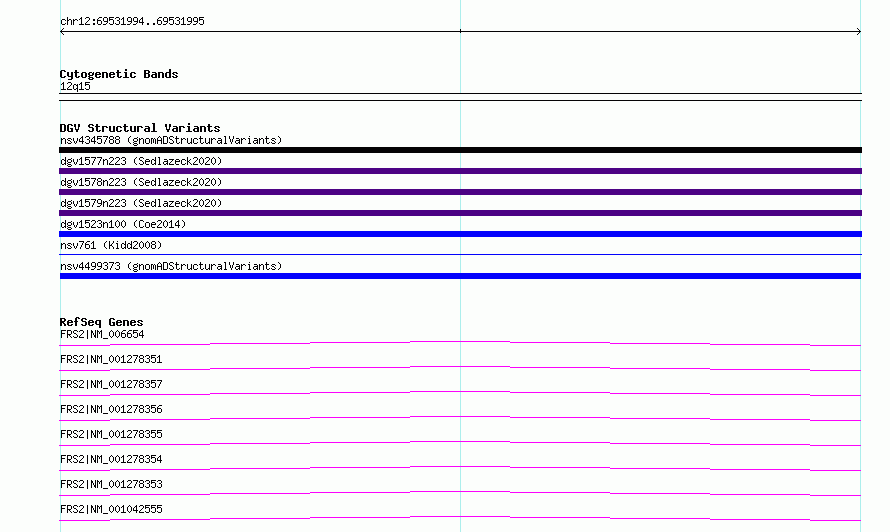890x532 pixels.
Task: Open transcript FRS2|NM_001278355 label
Action: coord(111,434)
